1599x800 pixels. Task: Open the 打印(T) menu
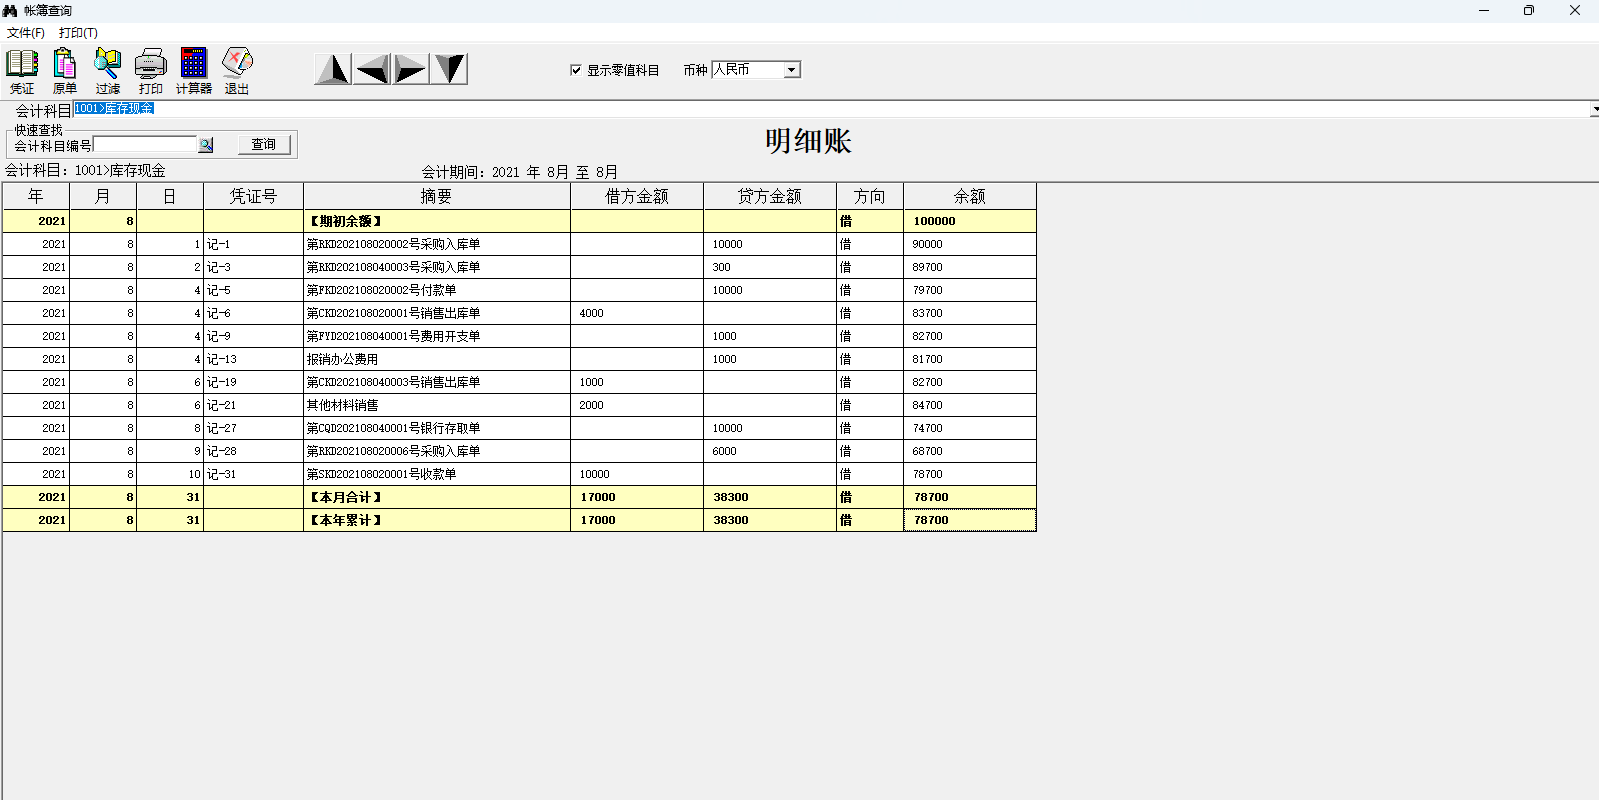(x=78, y=33)
